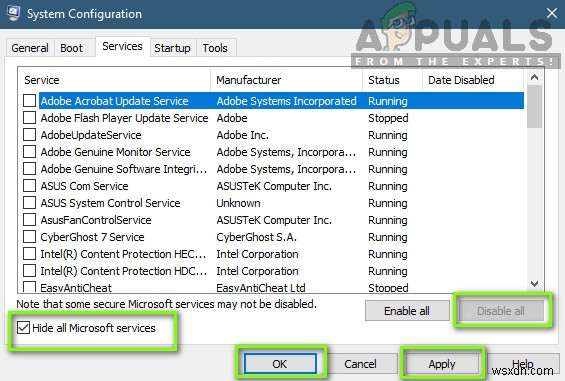The width and height of the screenshot is (565, 381).
Task: Tick the Adobe Flash Player Update Service checkbox
Action: 29,118
